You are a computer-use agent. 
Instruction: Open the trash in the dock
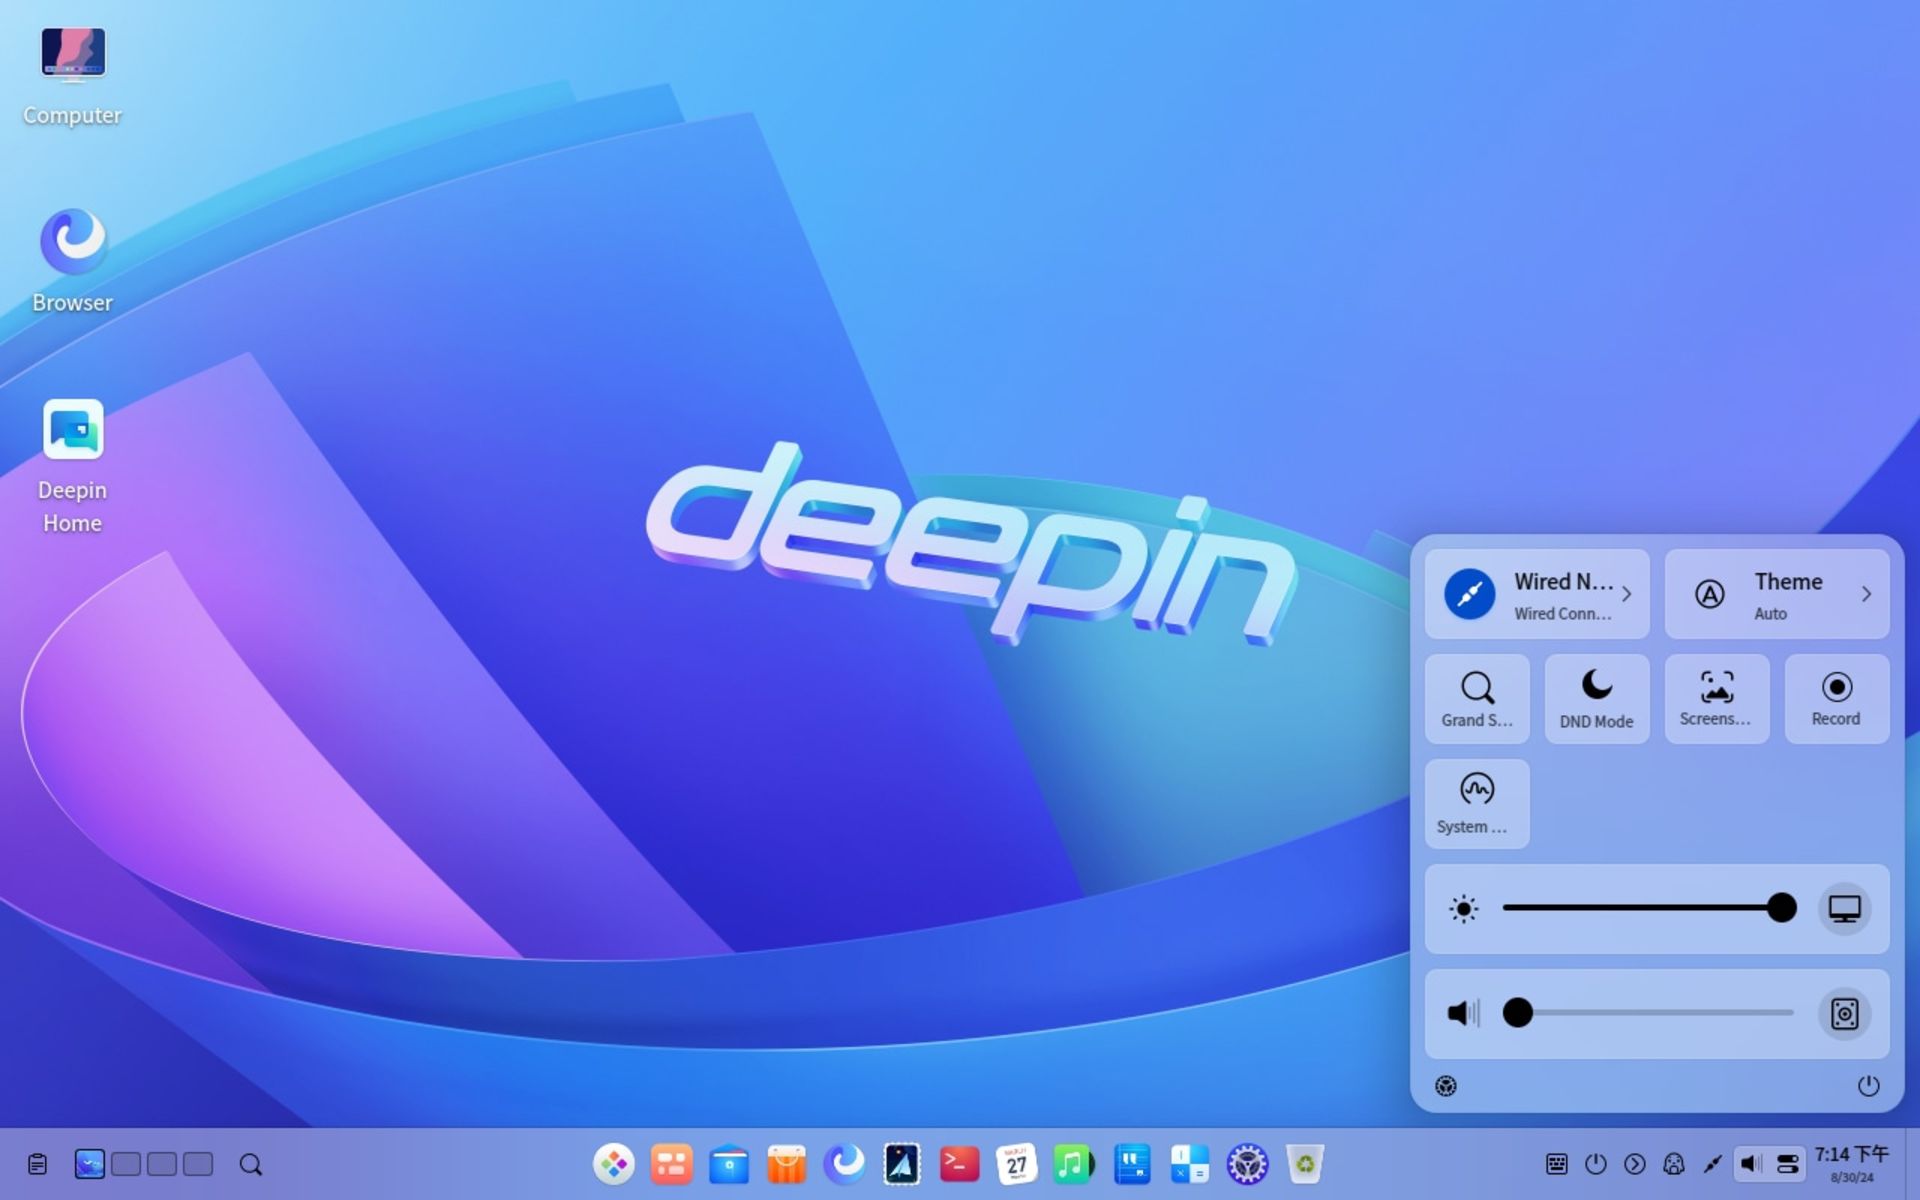(x=1305, y=1164)
